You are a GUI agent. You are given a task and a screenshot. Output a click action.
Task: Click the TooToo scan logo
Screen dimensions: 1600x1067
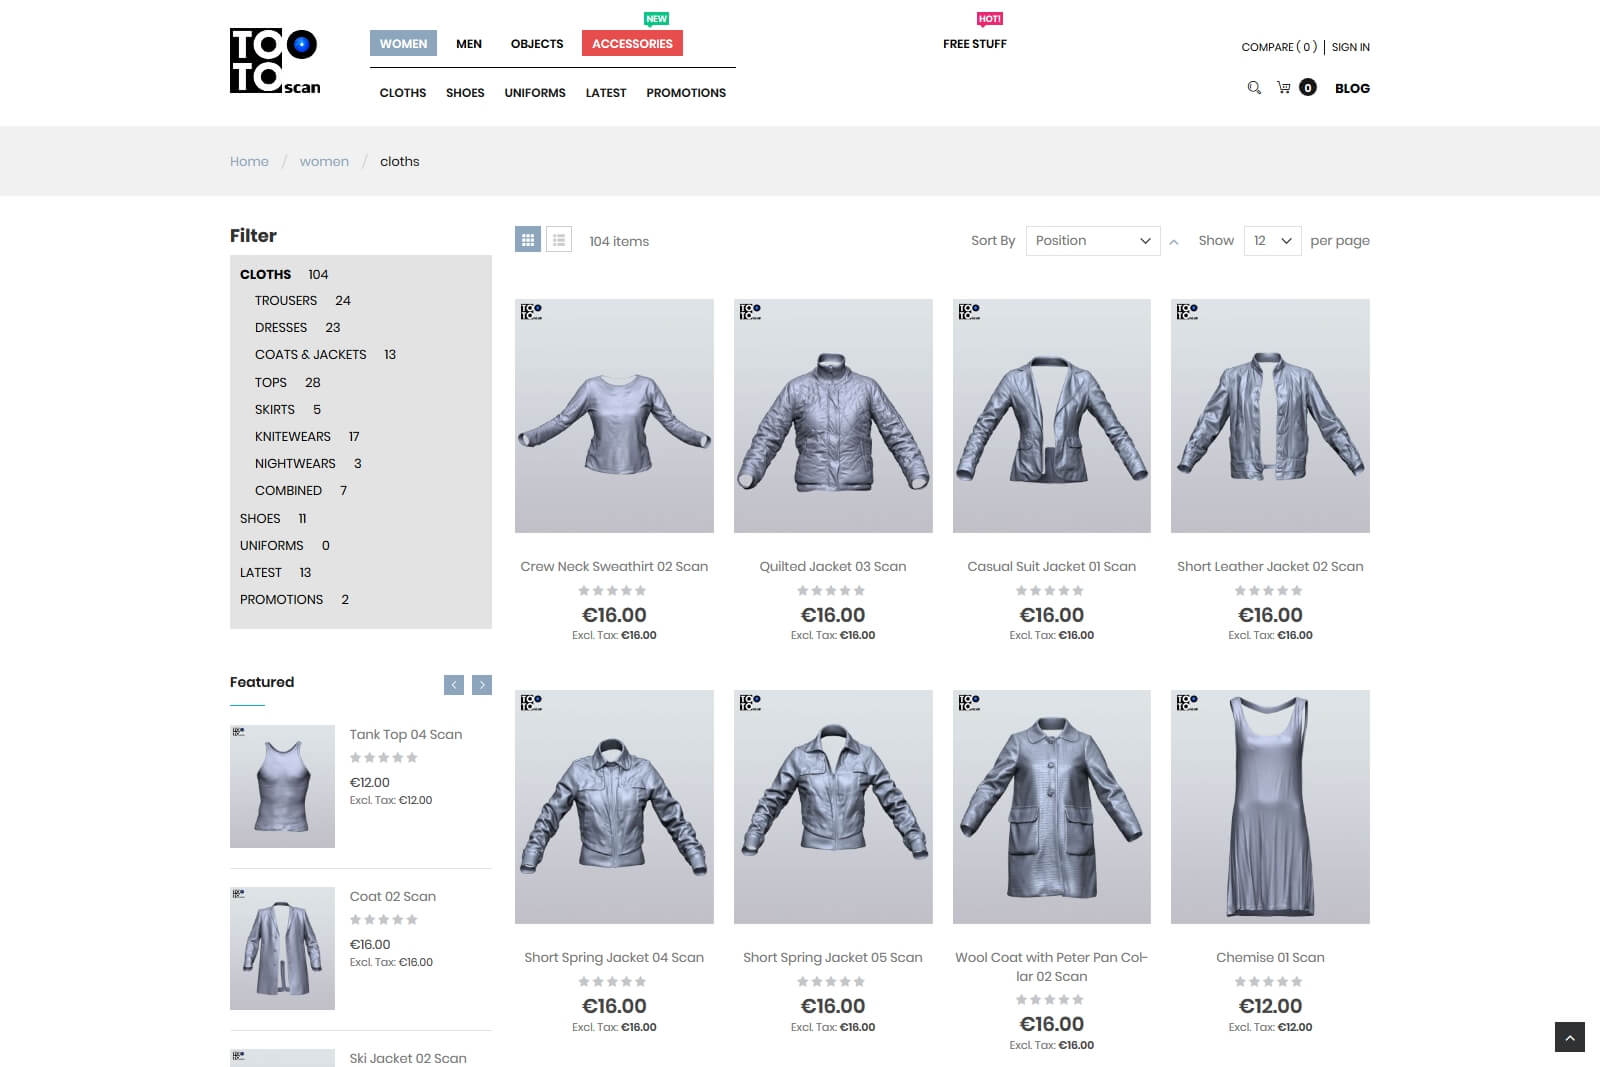pos(275,61)
